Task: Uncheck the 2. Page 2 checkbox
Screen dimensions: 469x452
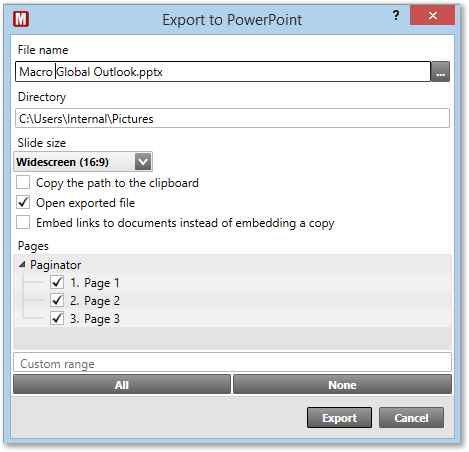Action: coord(57,300)
